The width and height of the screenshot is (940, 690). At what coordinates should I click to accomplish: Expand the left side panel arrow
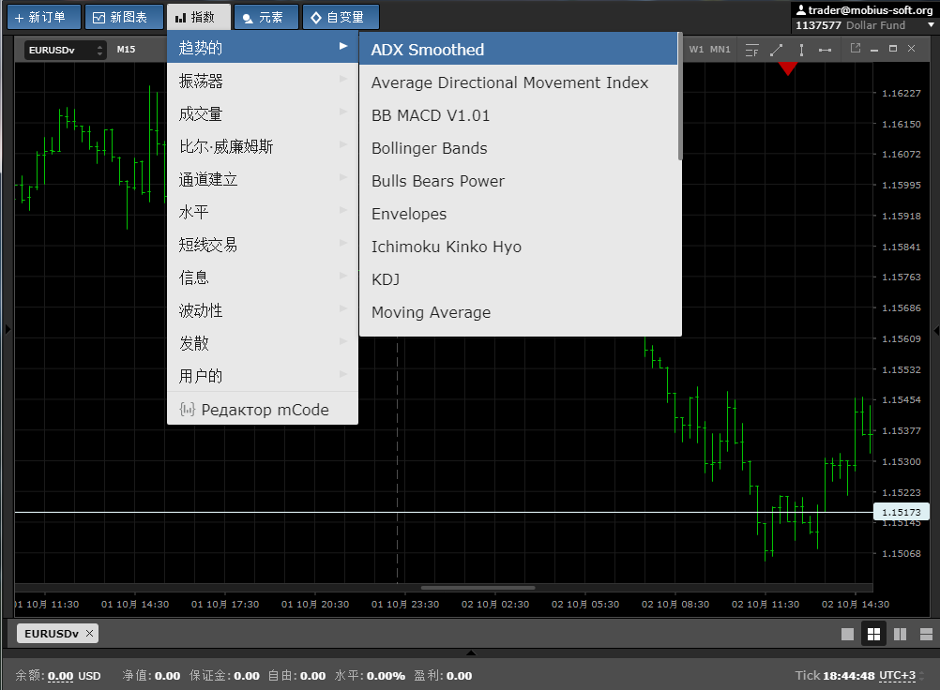pos(7,329)
